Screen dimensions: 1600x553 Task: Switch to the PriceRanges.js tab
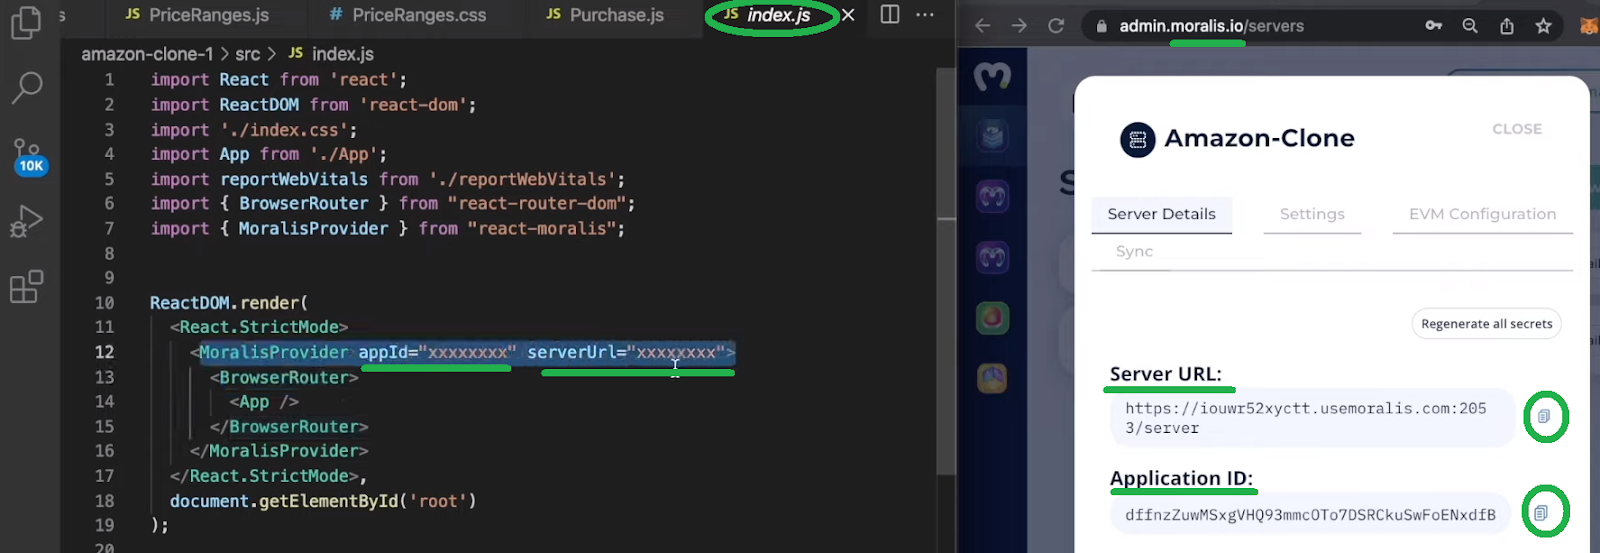pyautogui.click(x=197, y=15)
